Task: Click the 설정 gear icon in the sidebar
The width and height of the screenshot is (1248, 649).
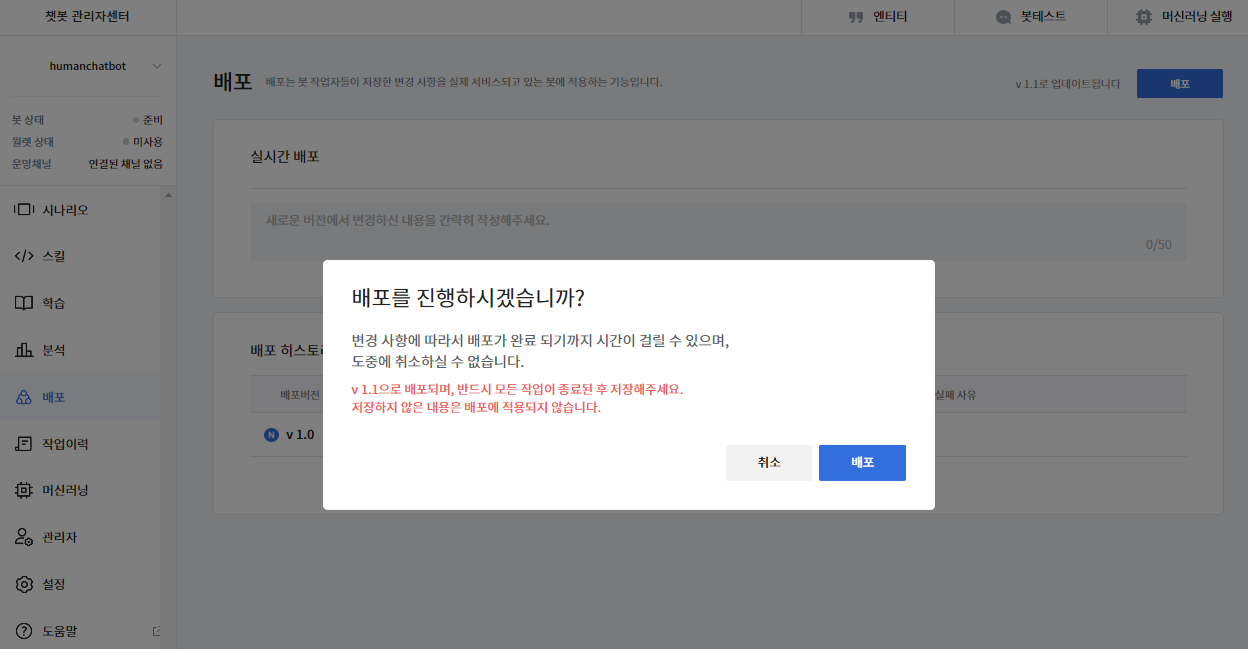Action: pyautogui.click(x=24, y=584)
